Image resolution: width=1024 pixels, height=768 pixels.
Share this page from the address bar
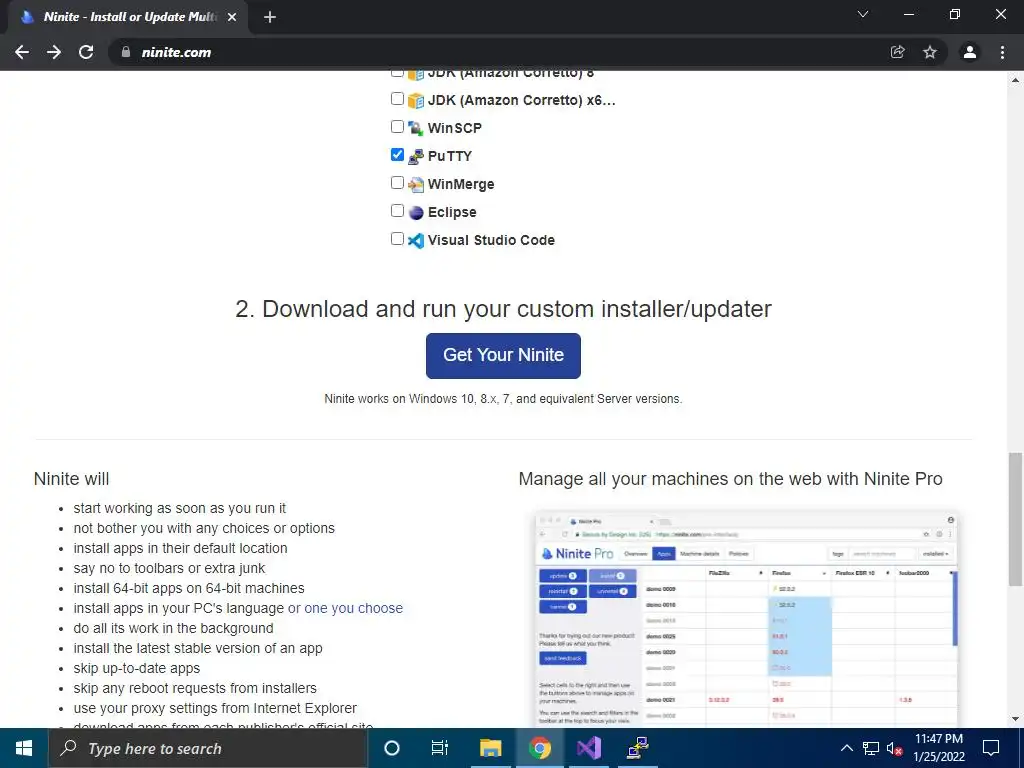898,52
